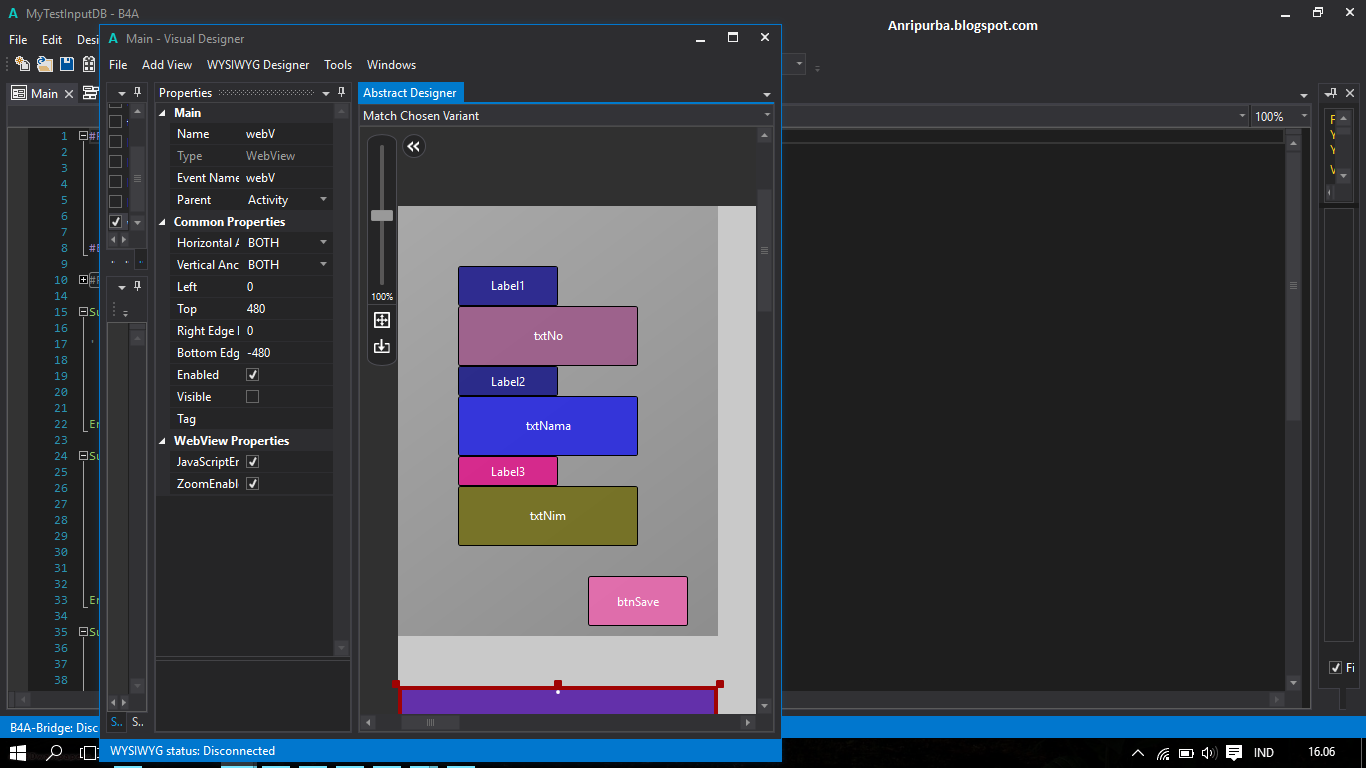Select the btnSave view in the designer

(x=638, y=601)
